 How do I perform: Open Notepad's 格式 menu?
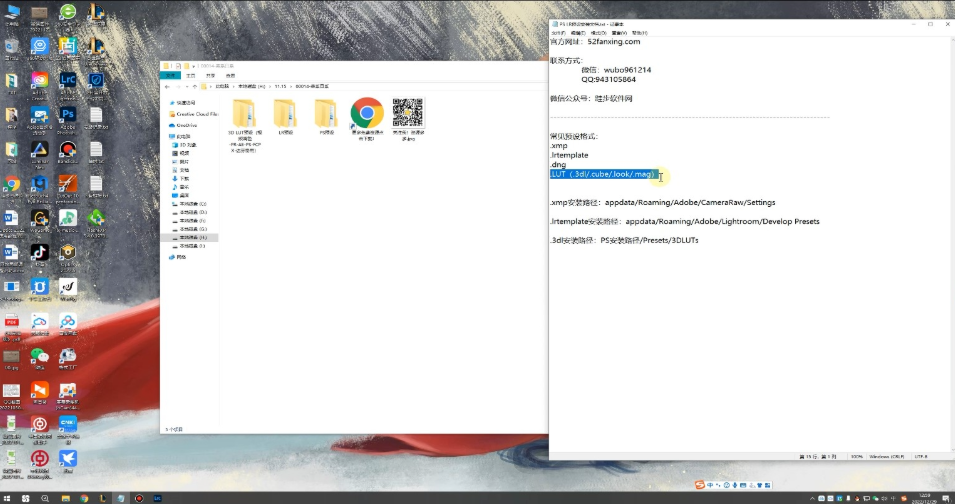[x=598, y=32]
